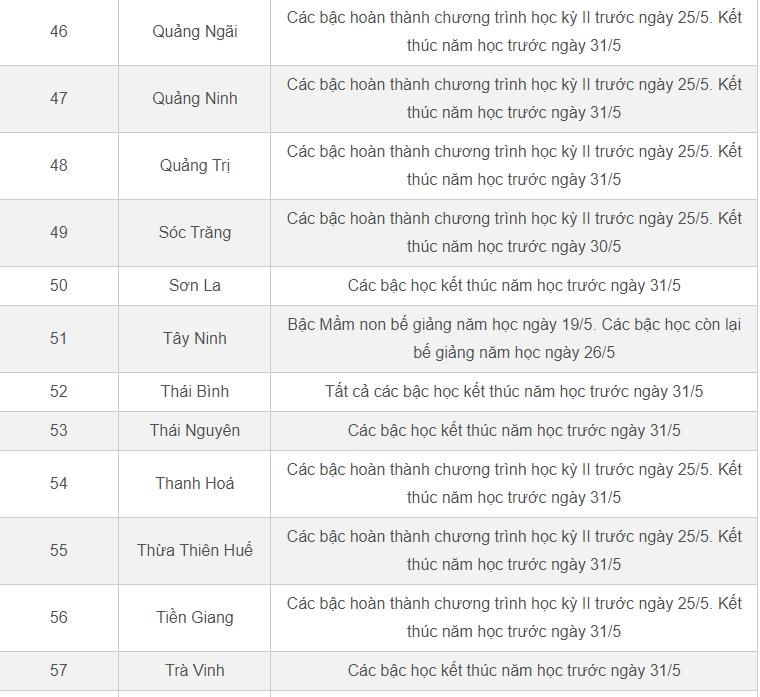760x697 pixels.
Task: Click the Thái Bình province name
Action: pyautogui.click(x=195, y=392)
